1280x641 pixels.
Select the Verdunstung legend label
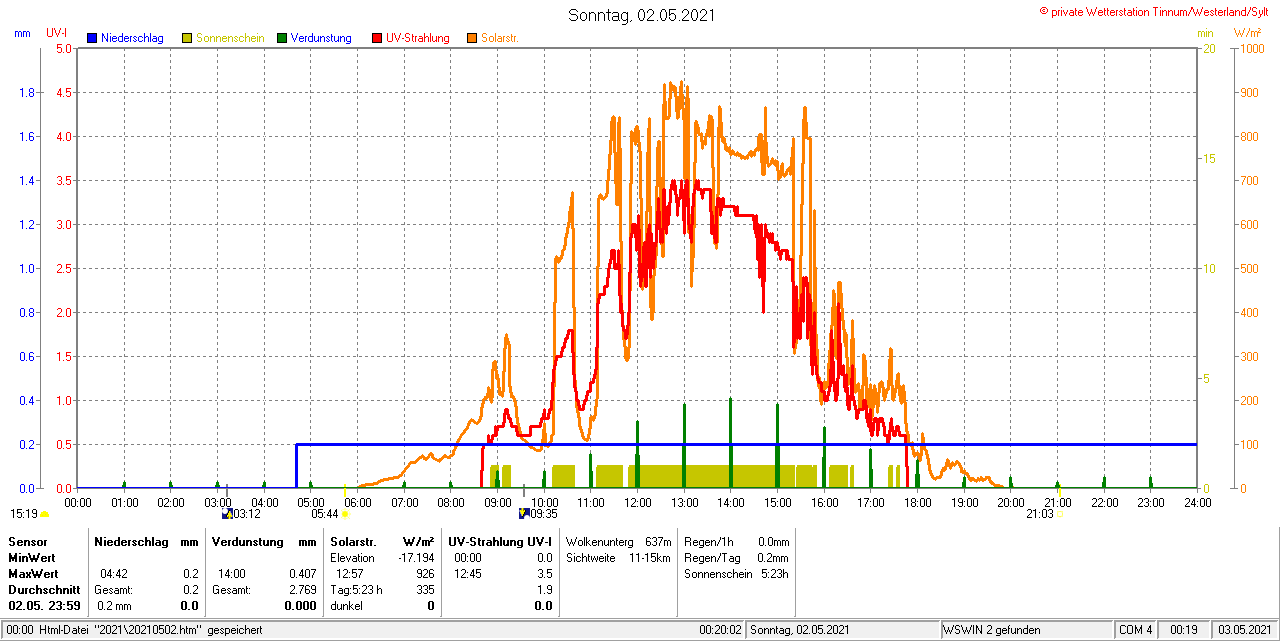[x=321, y=38]
